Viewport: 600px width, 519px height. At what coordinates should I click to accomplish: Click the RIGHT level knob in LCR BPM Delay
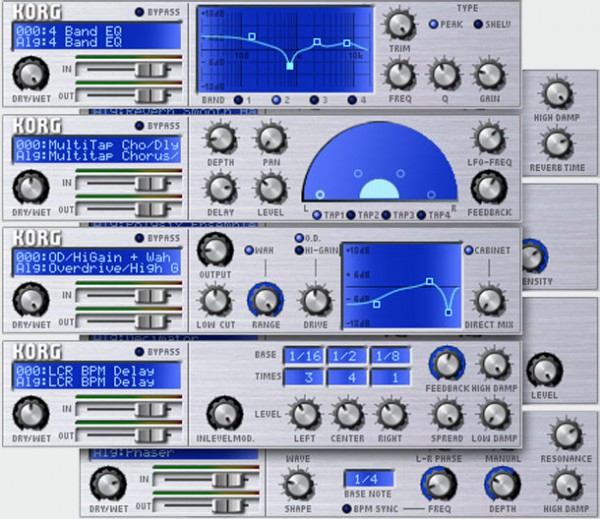click(391, 415)
